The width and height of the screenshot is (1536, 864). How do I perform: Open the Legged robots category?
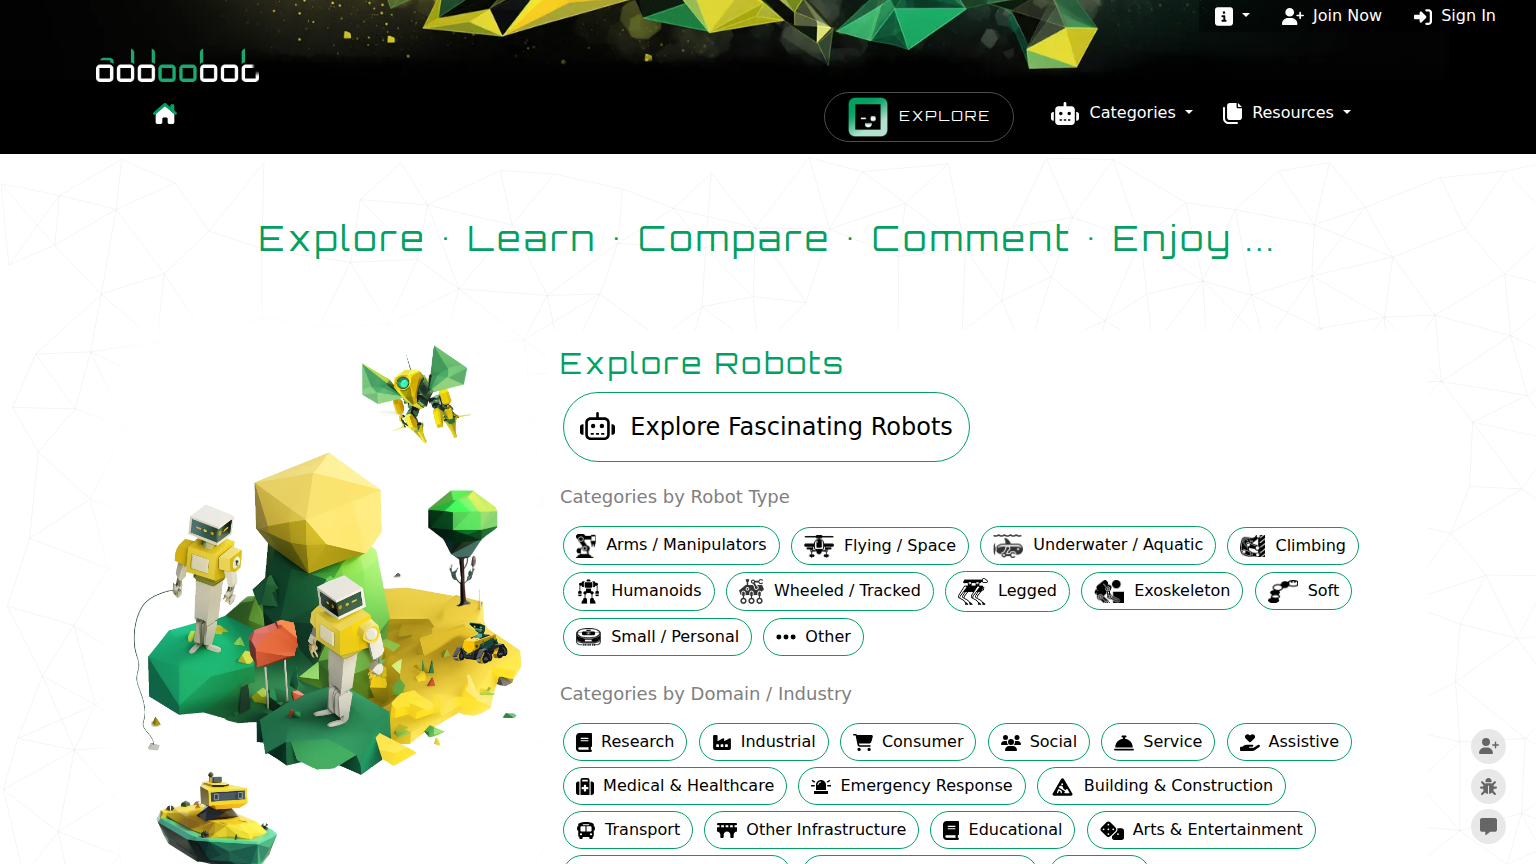click(1007, 591)
